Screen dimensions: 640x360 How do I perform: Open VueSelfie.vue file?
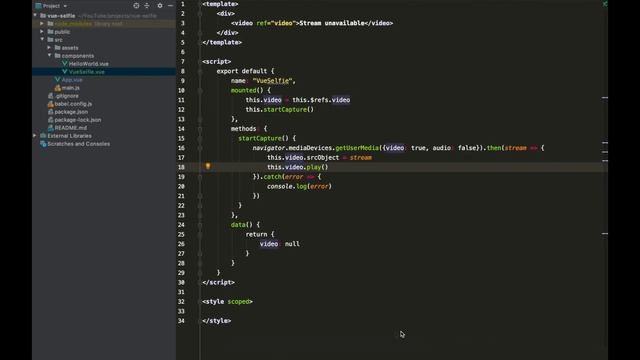pos(87,72)
